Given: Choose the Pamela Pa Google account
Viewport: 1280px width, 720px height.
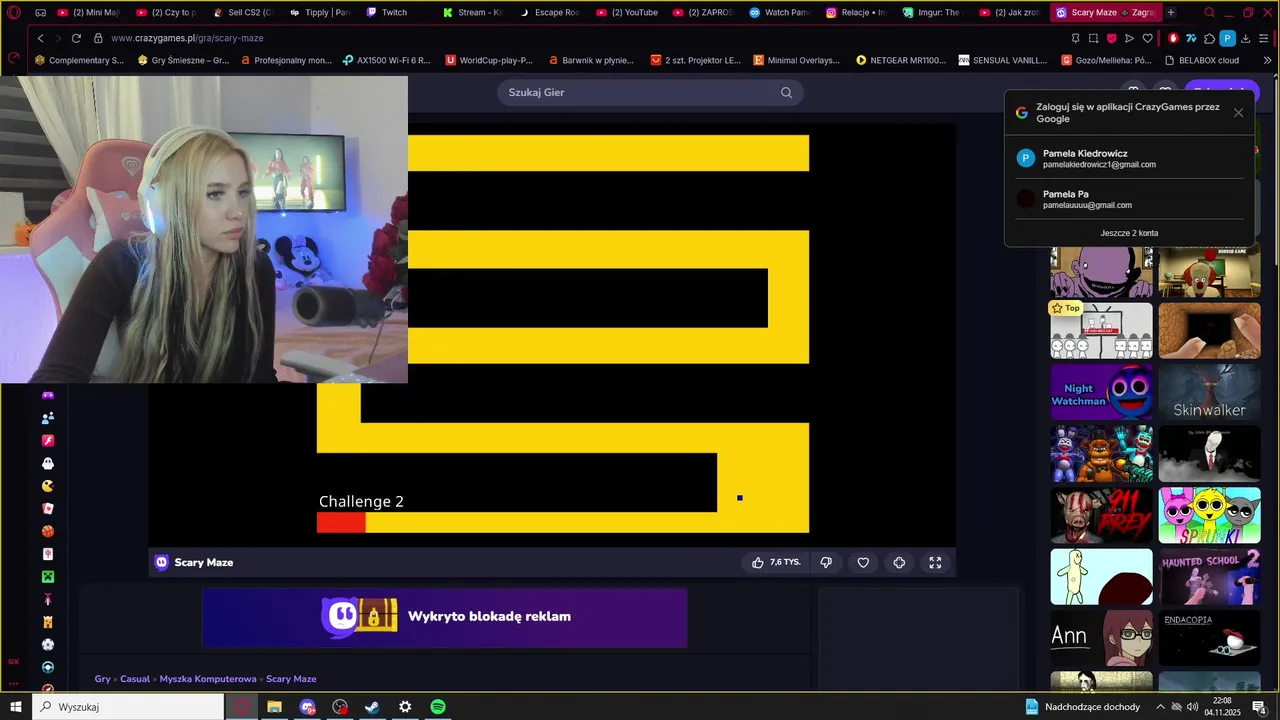Looking at the screenshot, I should pos(1129,199).
